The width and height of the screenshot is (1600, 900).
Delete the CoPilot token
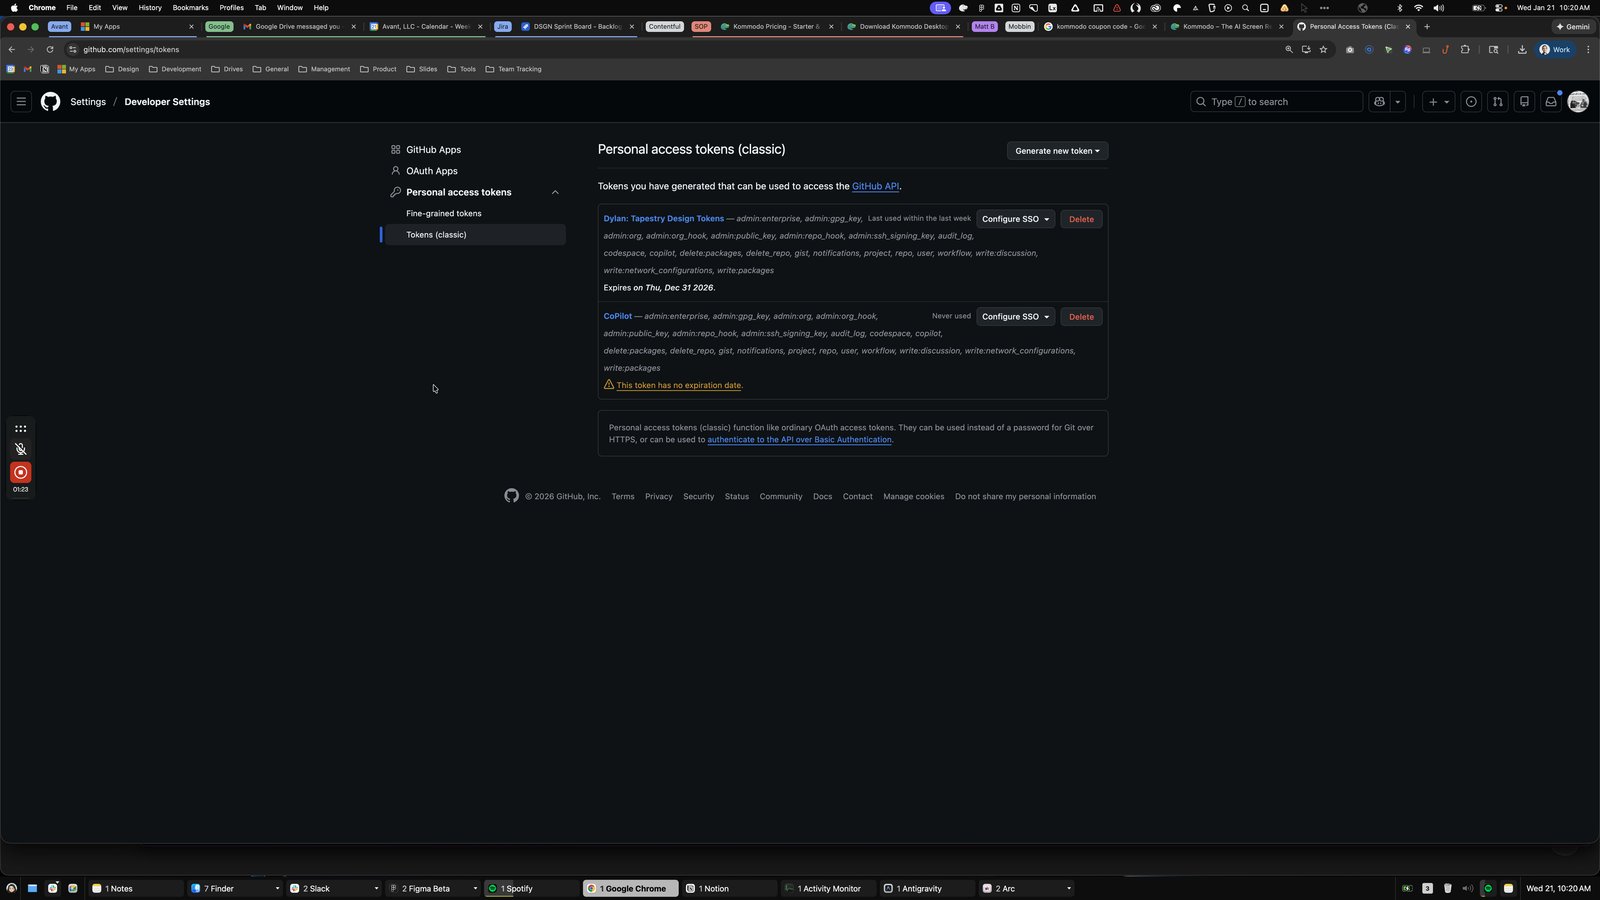coord(1081,317)
